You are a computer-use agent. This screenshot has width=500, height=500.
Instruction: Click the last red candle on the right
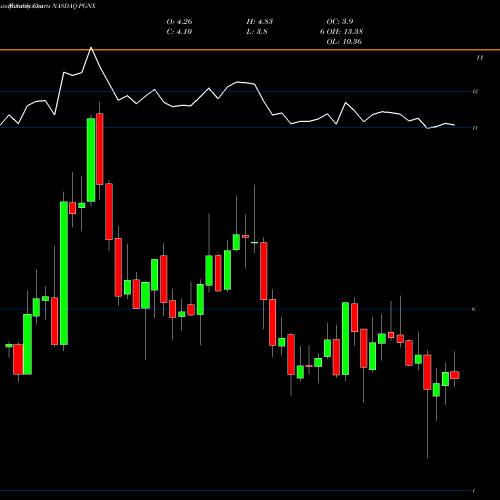(455, 375)
